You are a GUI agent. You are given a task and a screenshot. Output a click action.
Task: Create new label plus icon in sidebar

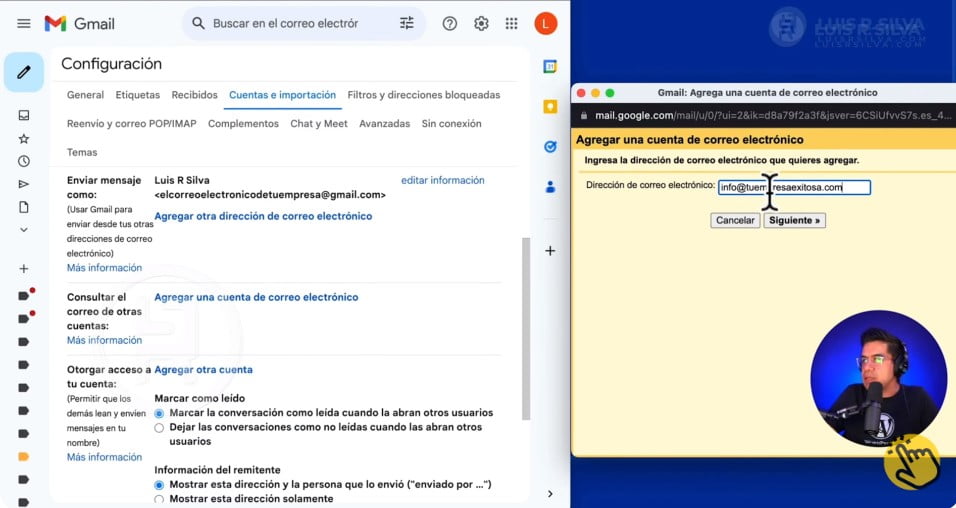24,268
